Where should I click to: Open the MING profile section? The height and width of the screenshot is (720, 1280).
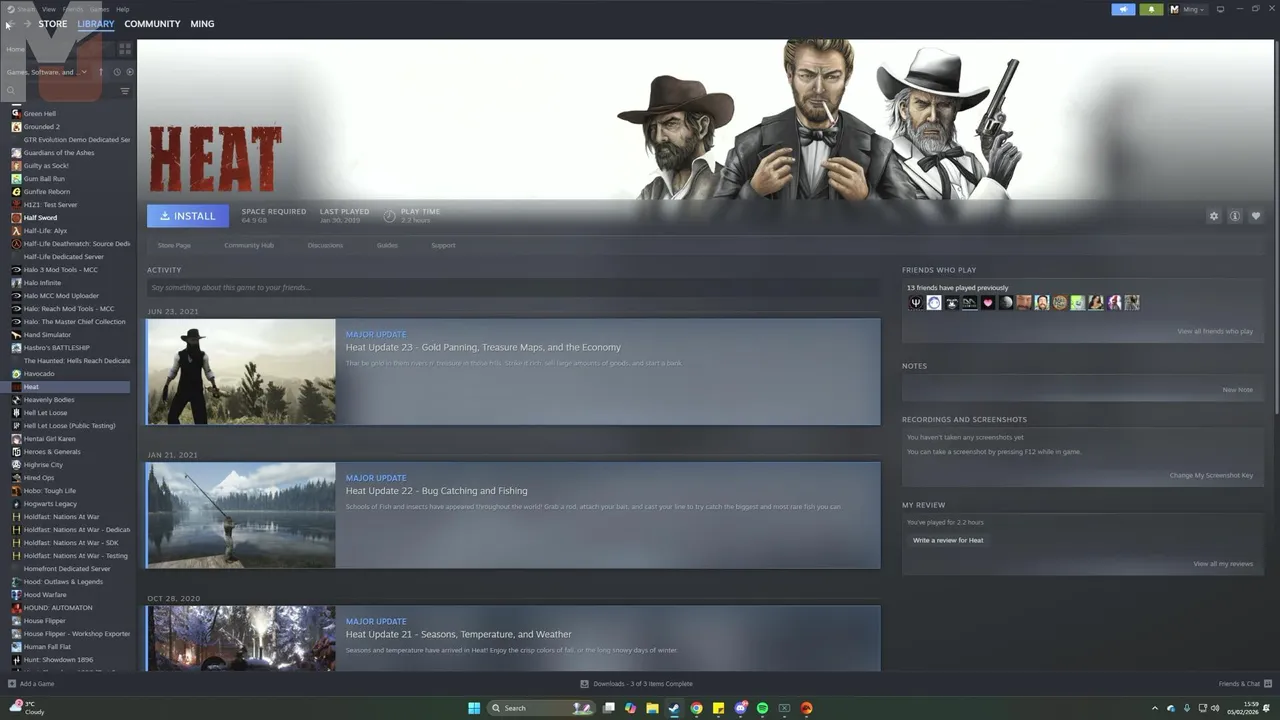click(202, 24)
